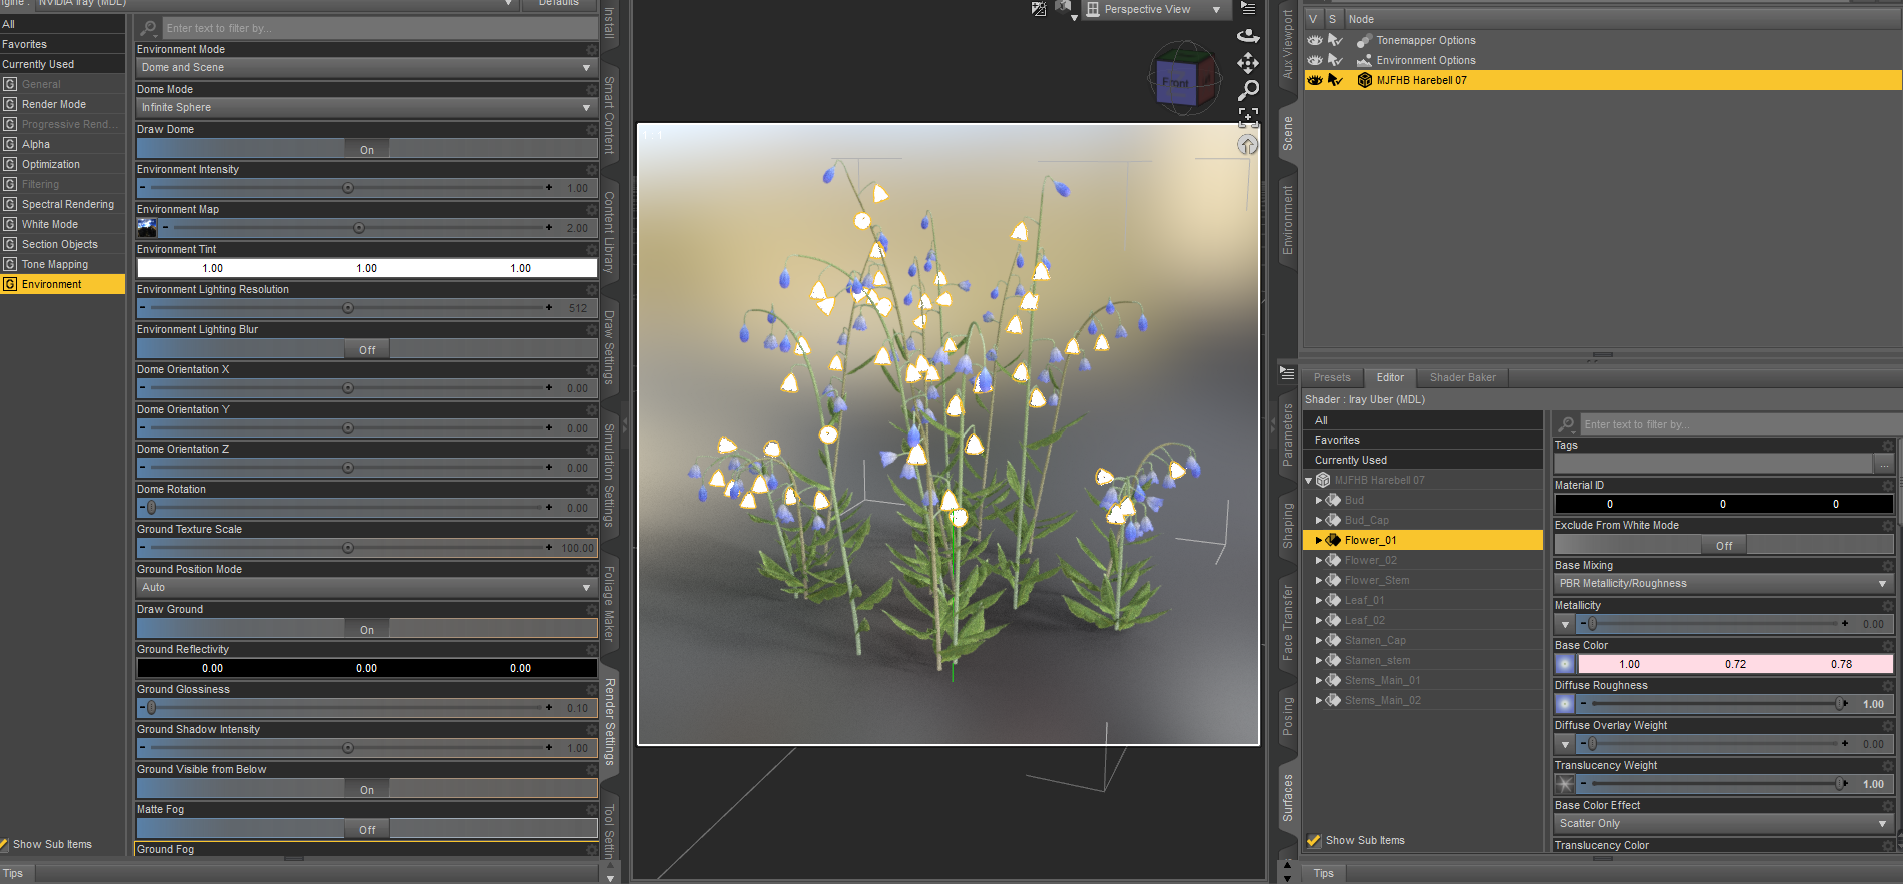The image size is (1903, 884).
Task: Click the Environment Mode gear icon
Action: (592, 49)
